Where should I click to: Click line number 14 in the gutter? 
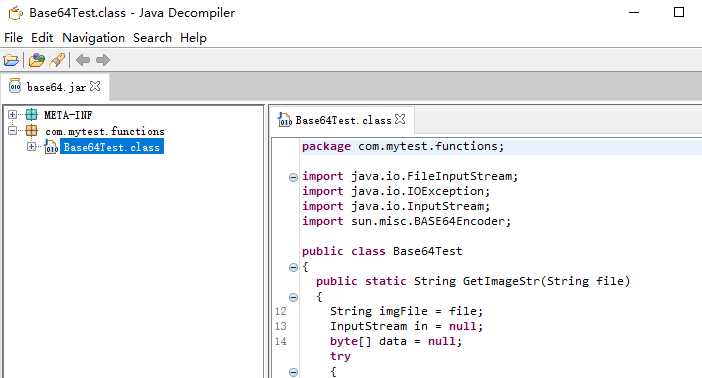[x=280, y=341]
